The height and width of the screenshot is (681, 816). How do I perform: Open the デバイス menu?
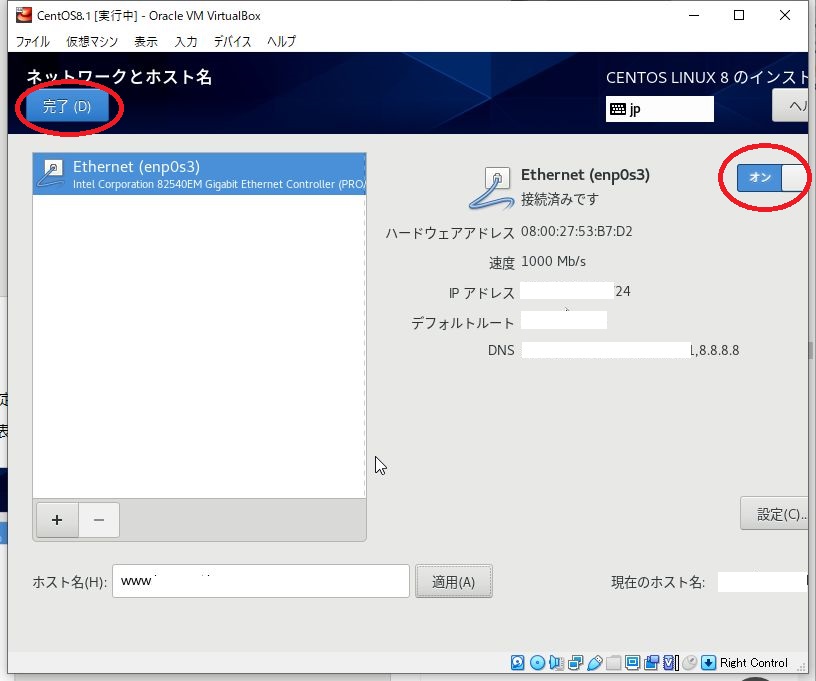click(232, 41)
